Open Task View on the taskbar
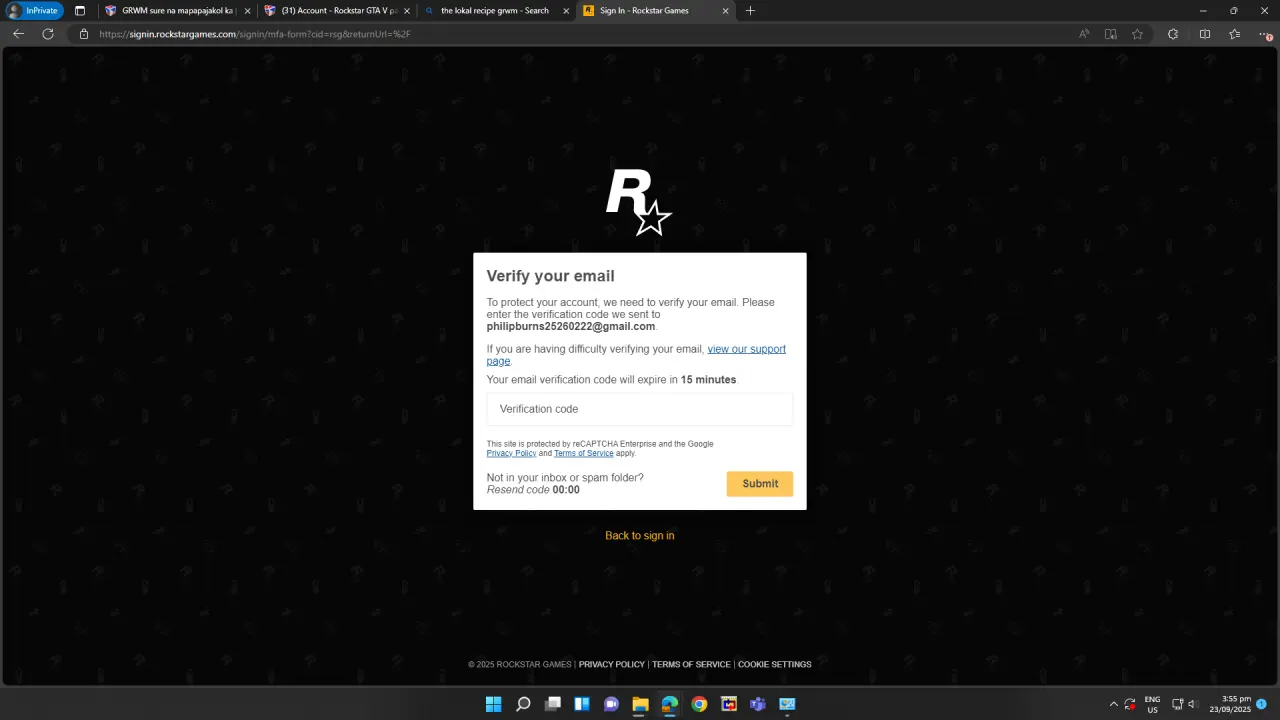 (x=553, y=704)
